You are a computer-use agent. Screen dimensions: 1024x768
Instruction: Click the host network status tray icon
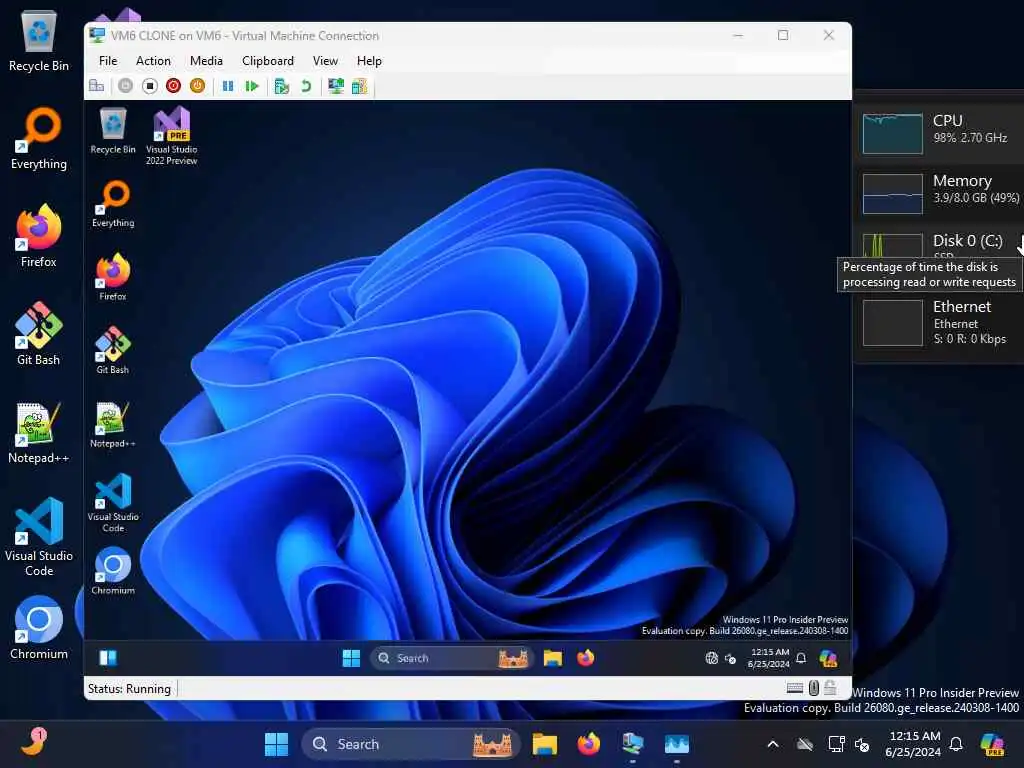coord(836,744)
